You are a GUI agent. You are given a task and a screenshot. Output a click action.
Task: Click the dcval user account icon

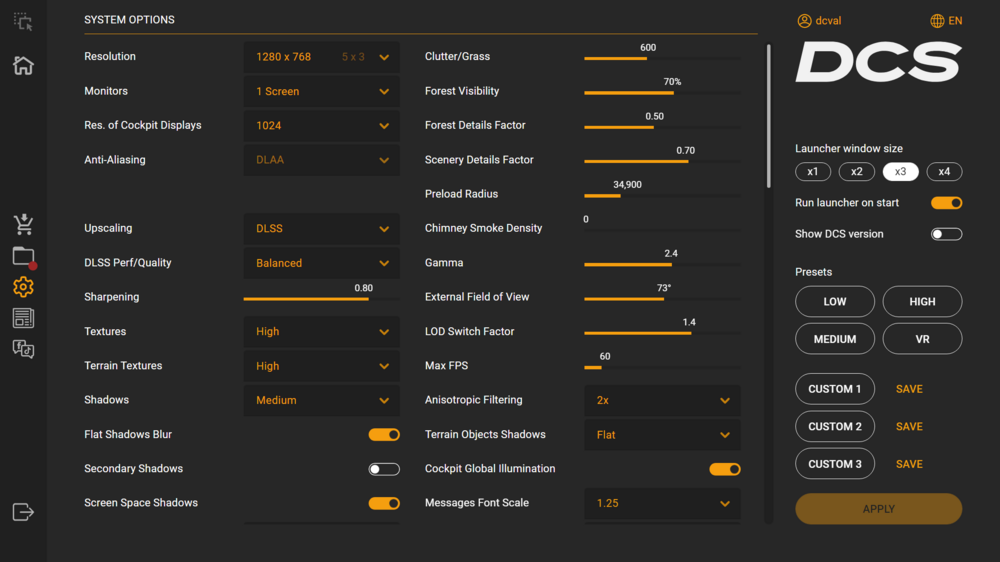coord(804,21)
